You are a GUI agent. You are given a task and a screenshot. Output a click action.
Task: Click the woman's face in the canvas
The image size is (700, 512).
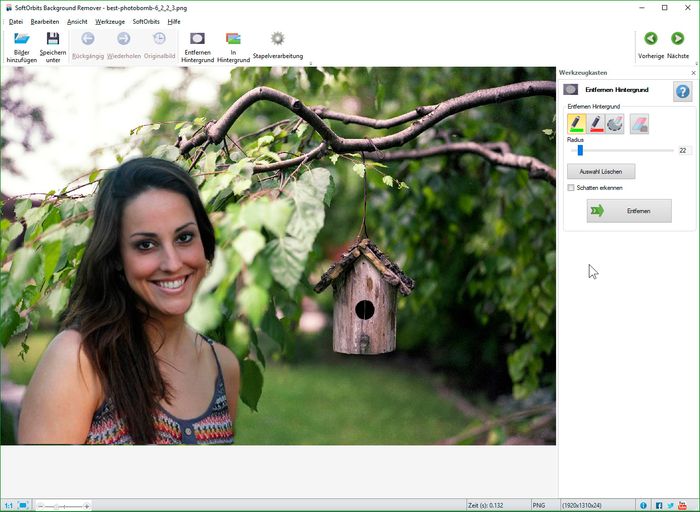(x=163, y=252)
